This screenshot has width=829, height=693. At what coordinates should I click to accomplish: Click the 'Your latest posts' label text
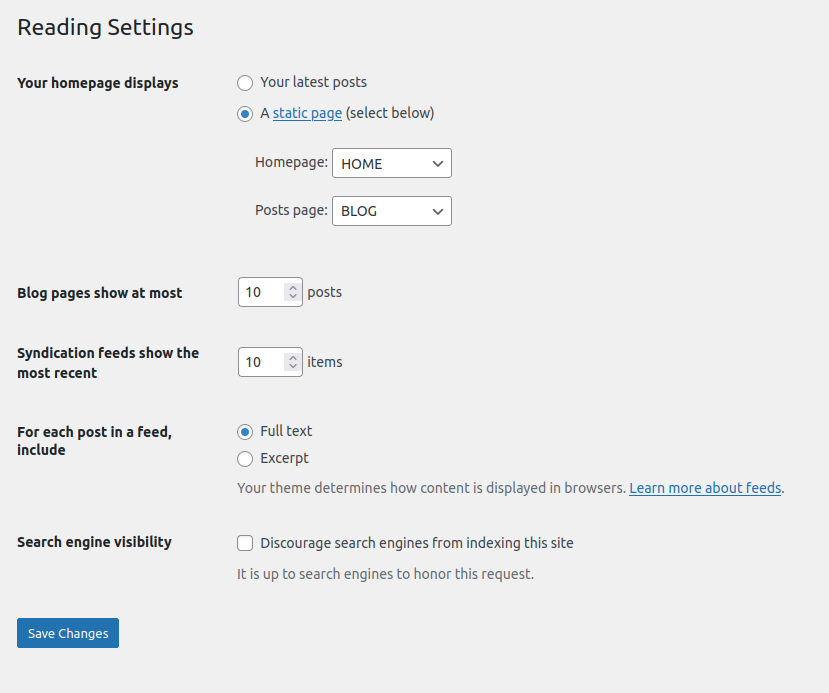tap(314, 82)
